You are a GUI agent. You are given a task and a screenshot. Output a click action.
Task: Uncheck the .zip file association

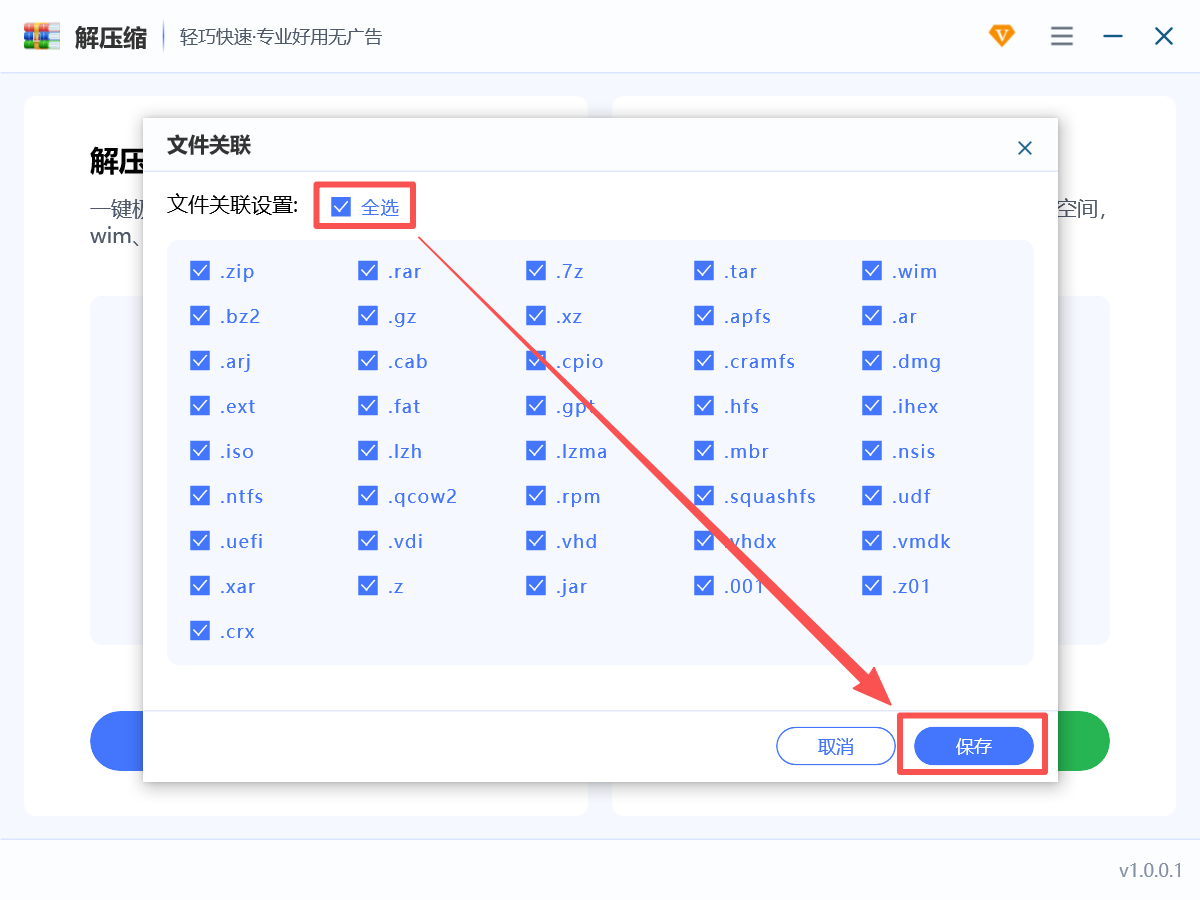(200, 271)
